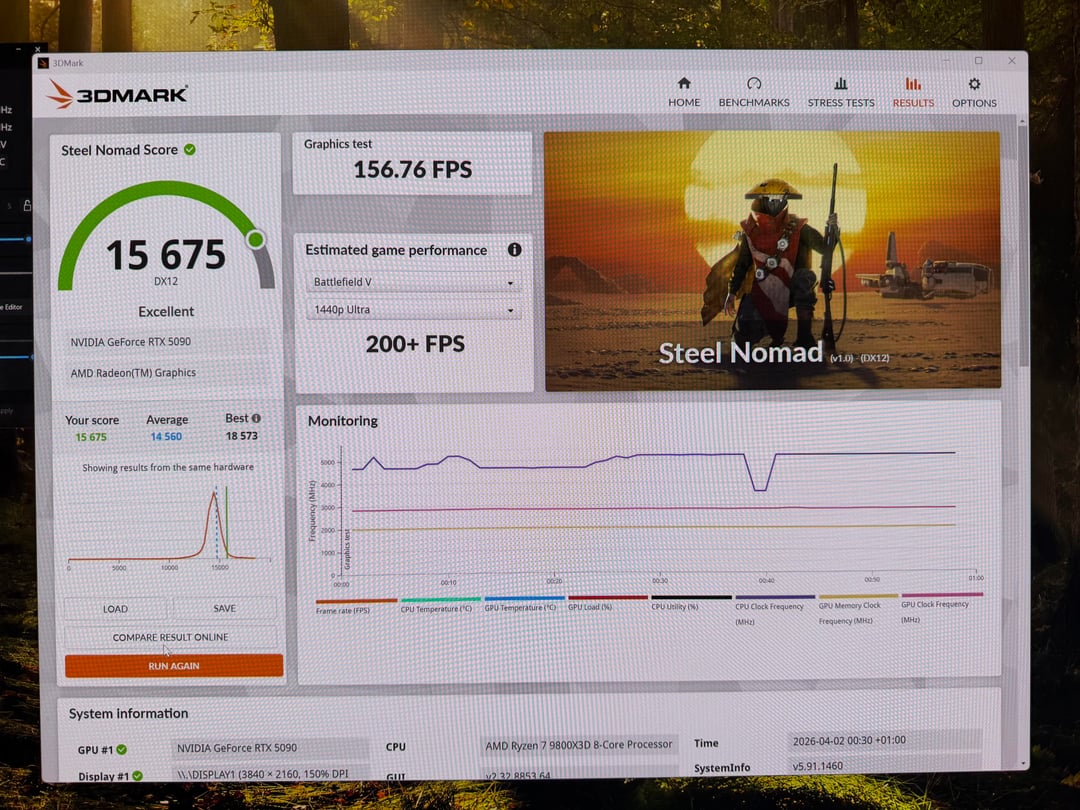The height and width of the screenshot is (810, 1080).
Task: Open the Battlefield V game dropdown
Action: pos(412,283)
